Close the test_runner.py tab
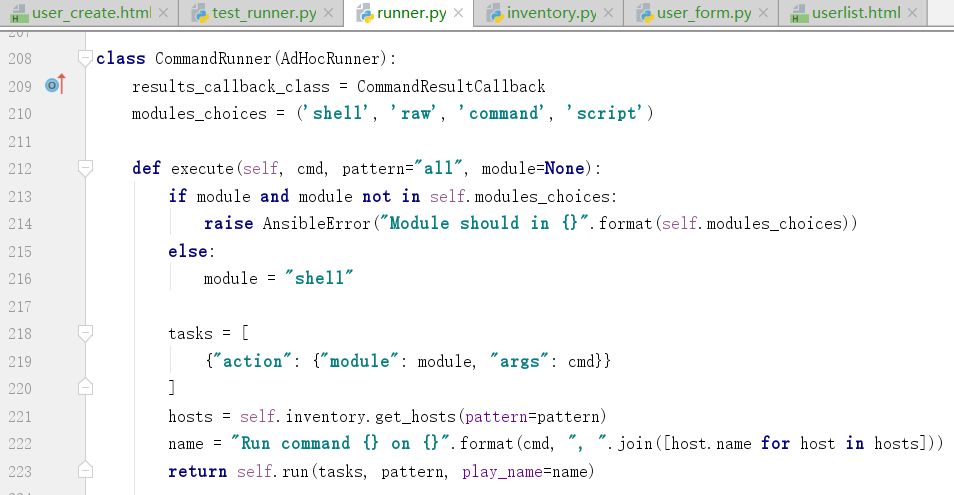 (328, 13)
